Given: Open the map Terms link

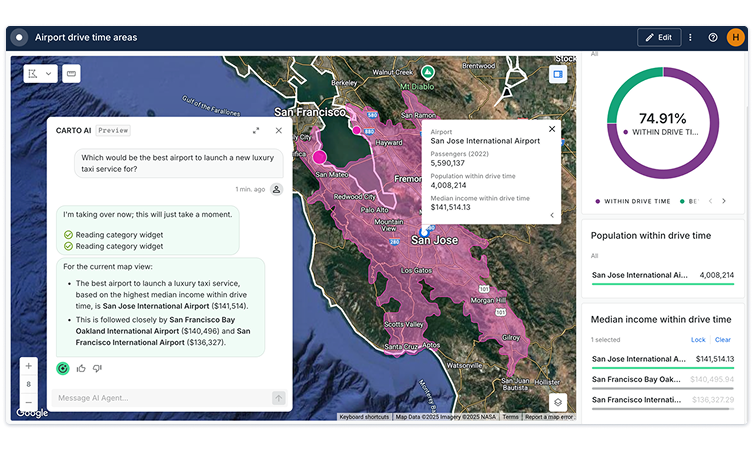Looking at the screenshot, I should click(510, 417).
